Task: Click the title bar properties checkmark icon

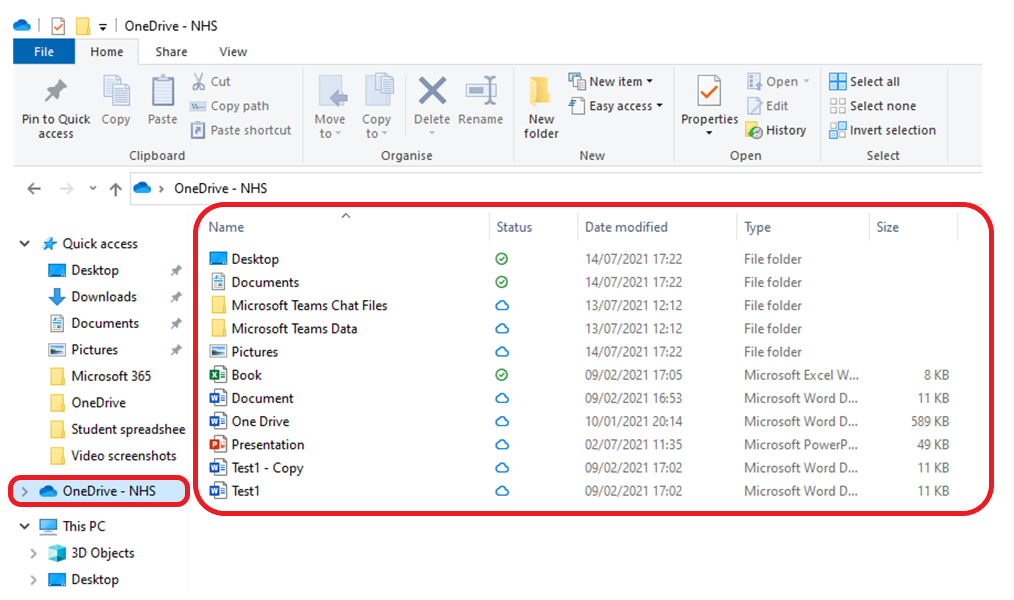Action: click(x=58, y=26)
